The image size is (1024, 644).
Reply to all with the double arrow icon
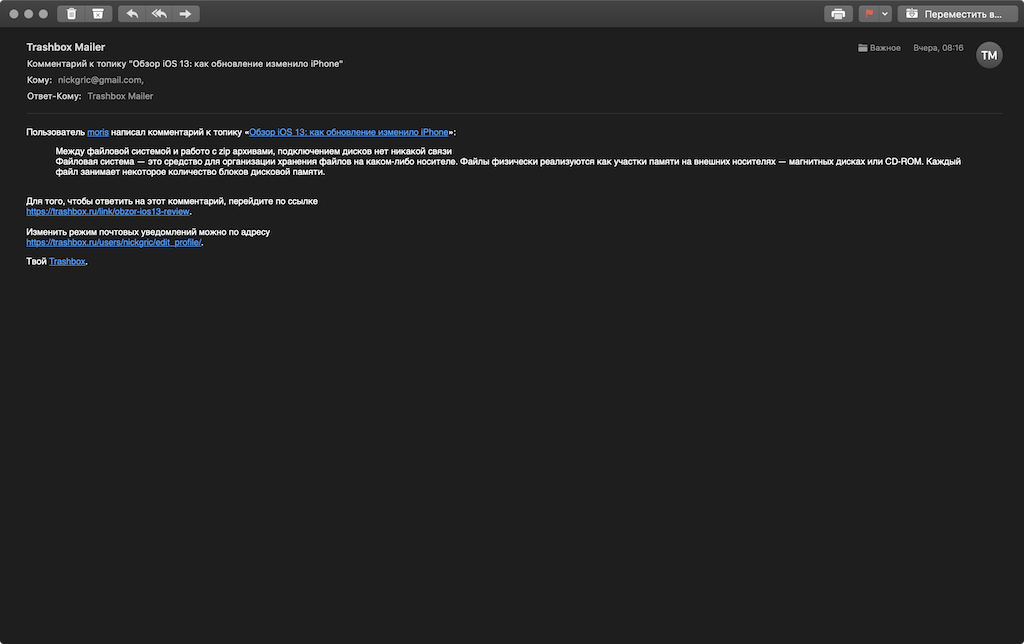coord(159,14)
